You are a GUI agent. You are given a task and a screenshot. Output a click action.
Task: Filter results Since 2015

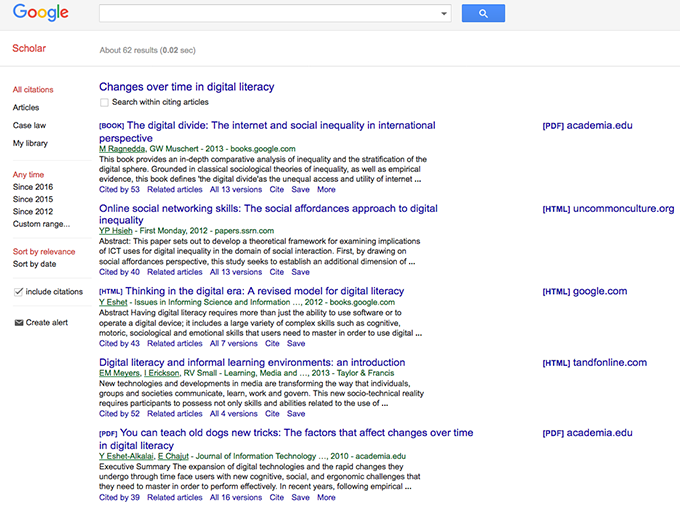(33, 199)
